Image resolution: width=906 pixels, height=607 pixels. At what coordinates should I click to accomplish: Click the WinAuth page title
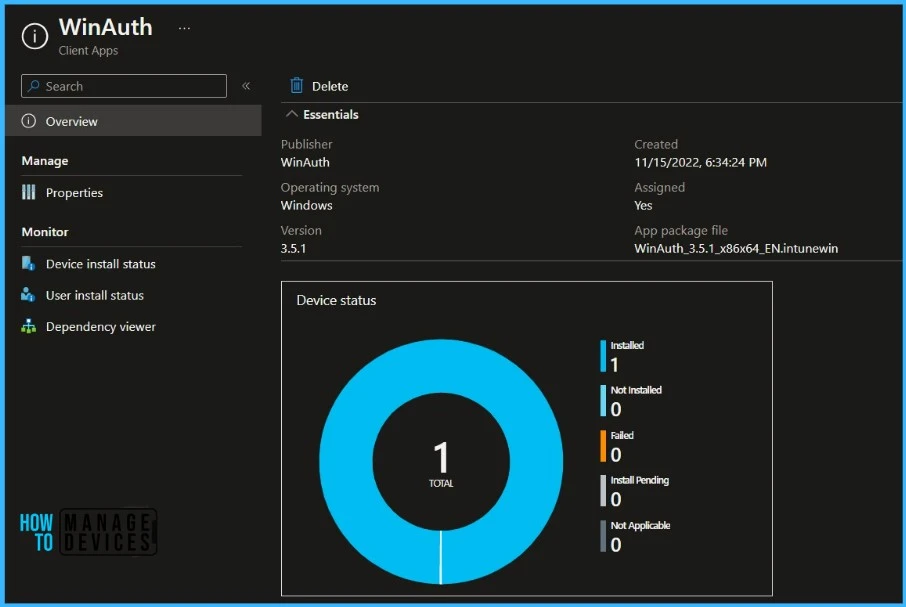[x=106, y=27]
